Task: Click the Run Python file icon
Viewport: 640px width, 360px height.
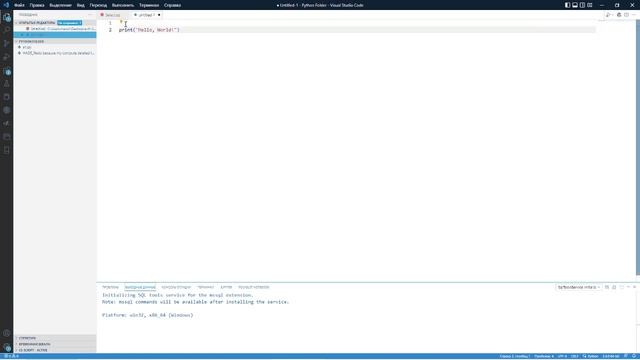Action: coord(608,15)
